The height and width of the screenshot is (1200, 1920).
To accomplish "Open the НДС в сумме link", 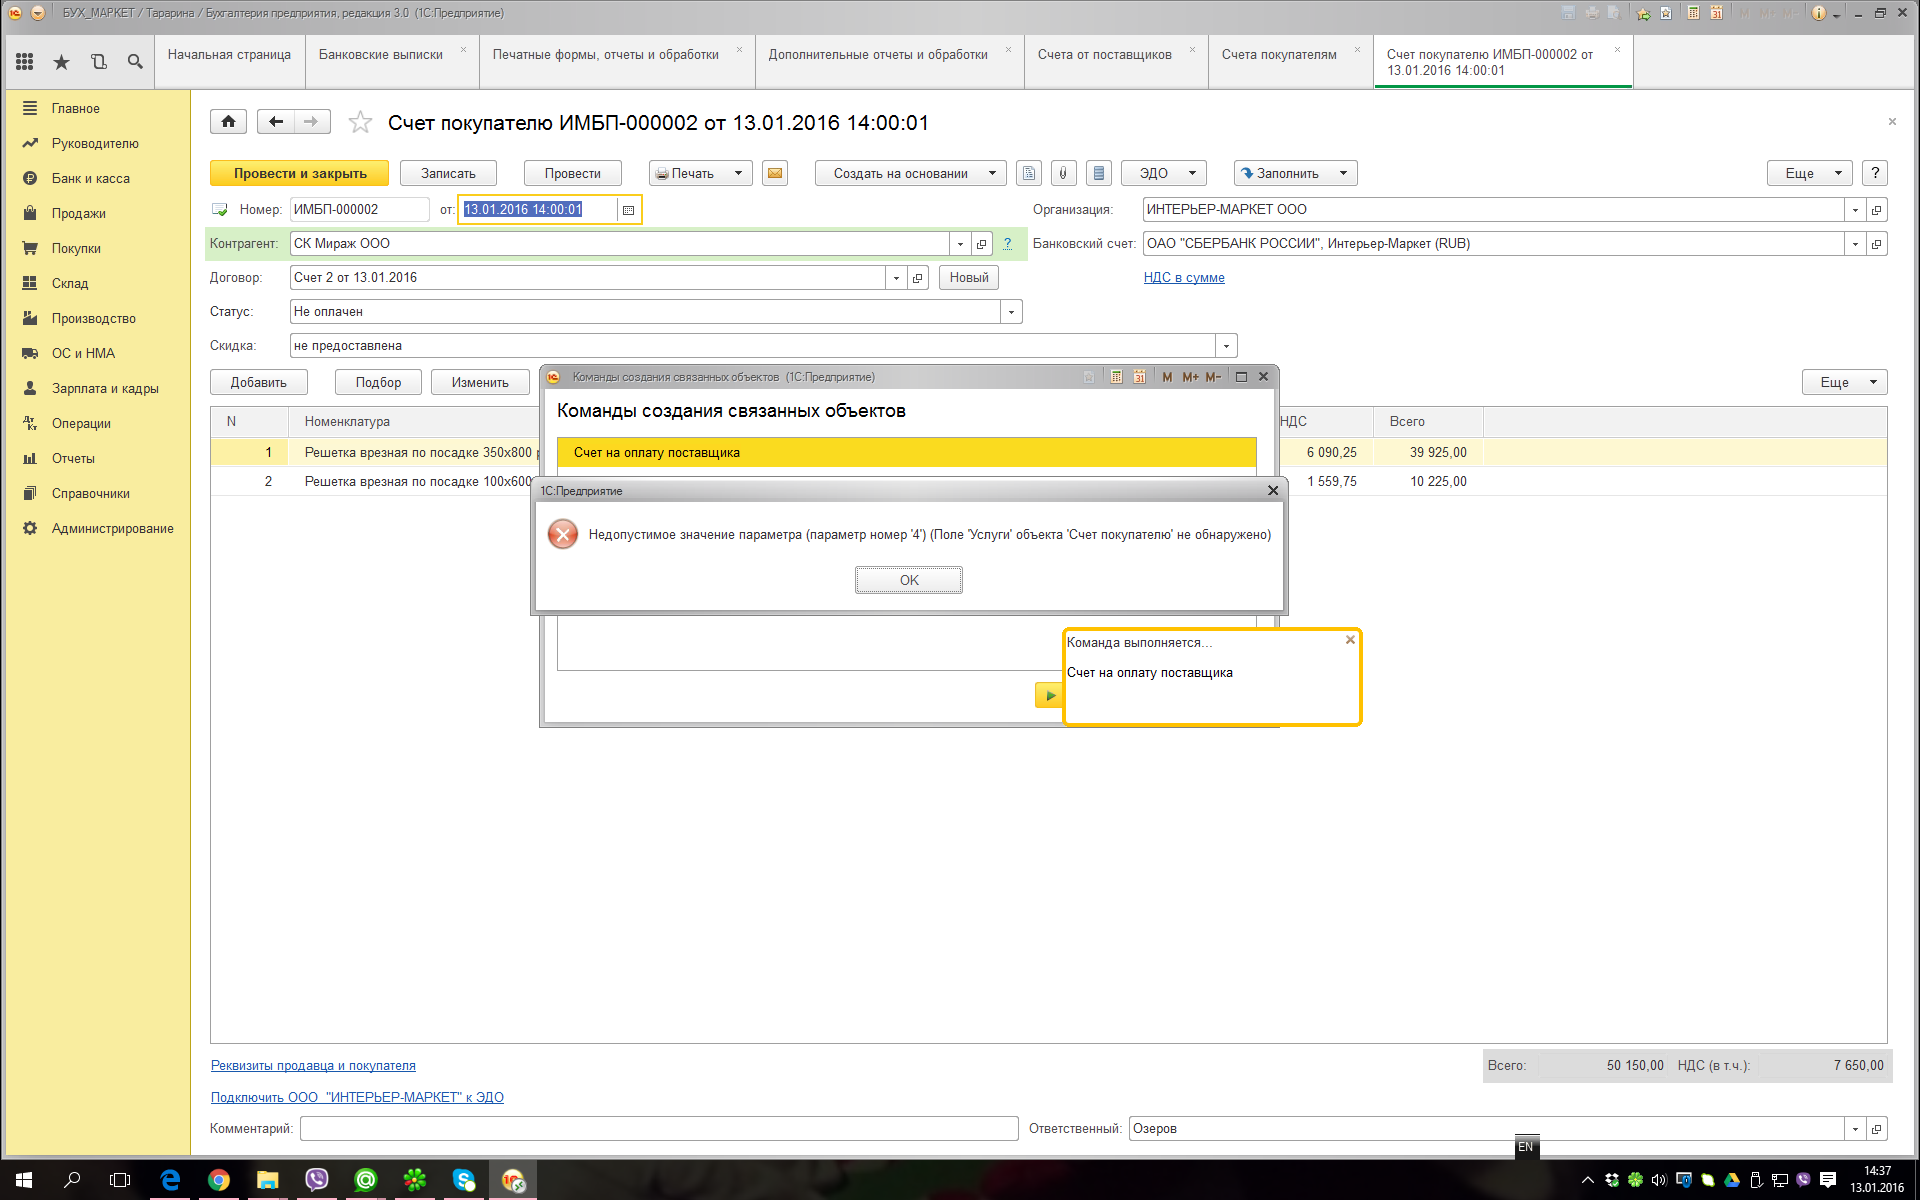I will [1184, 278].
